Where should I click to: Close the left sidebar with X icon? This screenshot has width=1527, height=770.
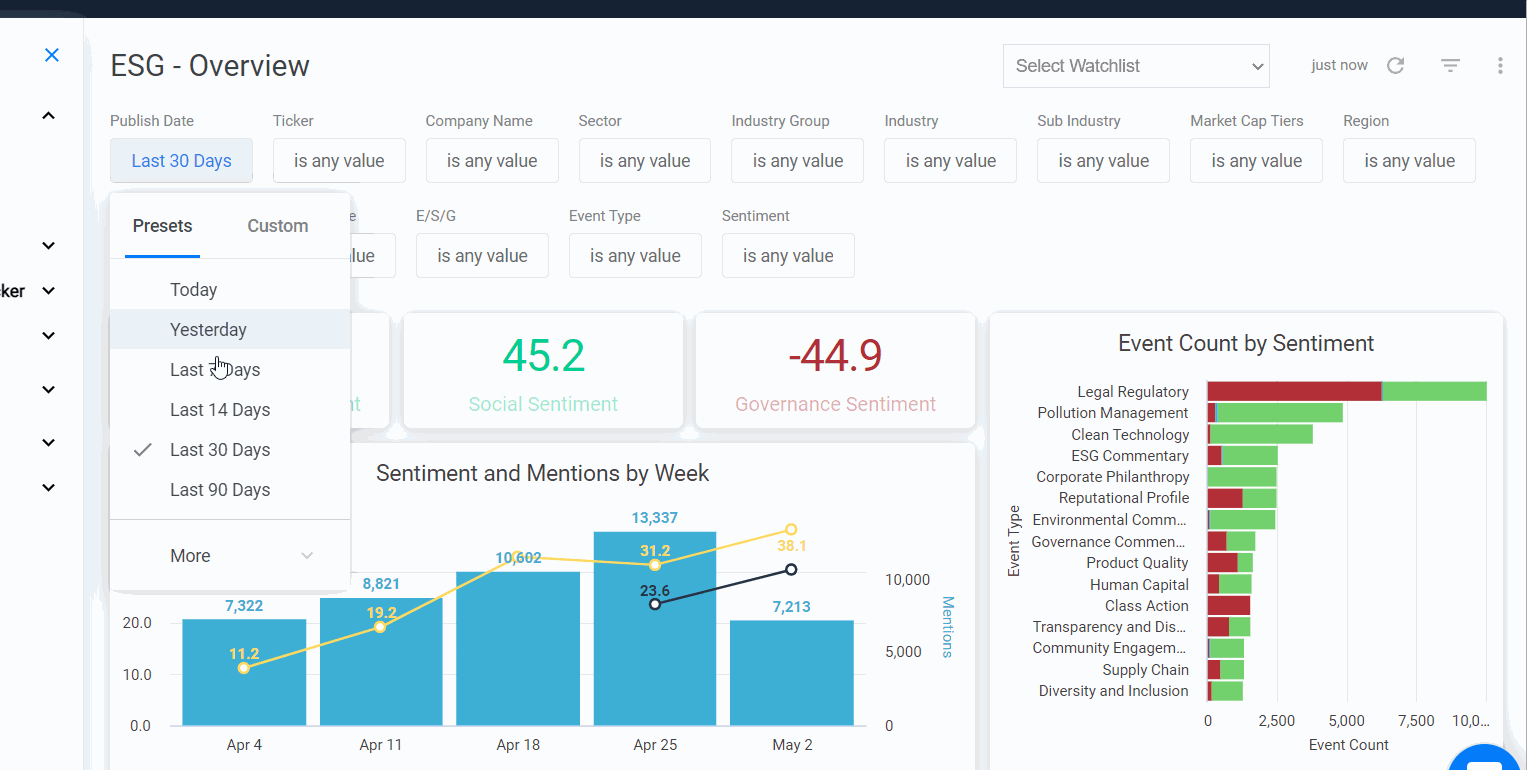click(52, 55)
